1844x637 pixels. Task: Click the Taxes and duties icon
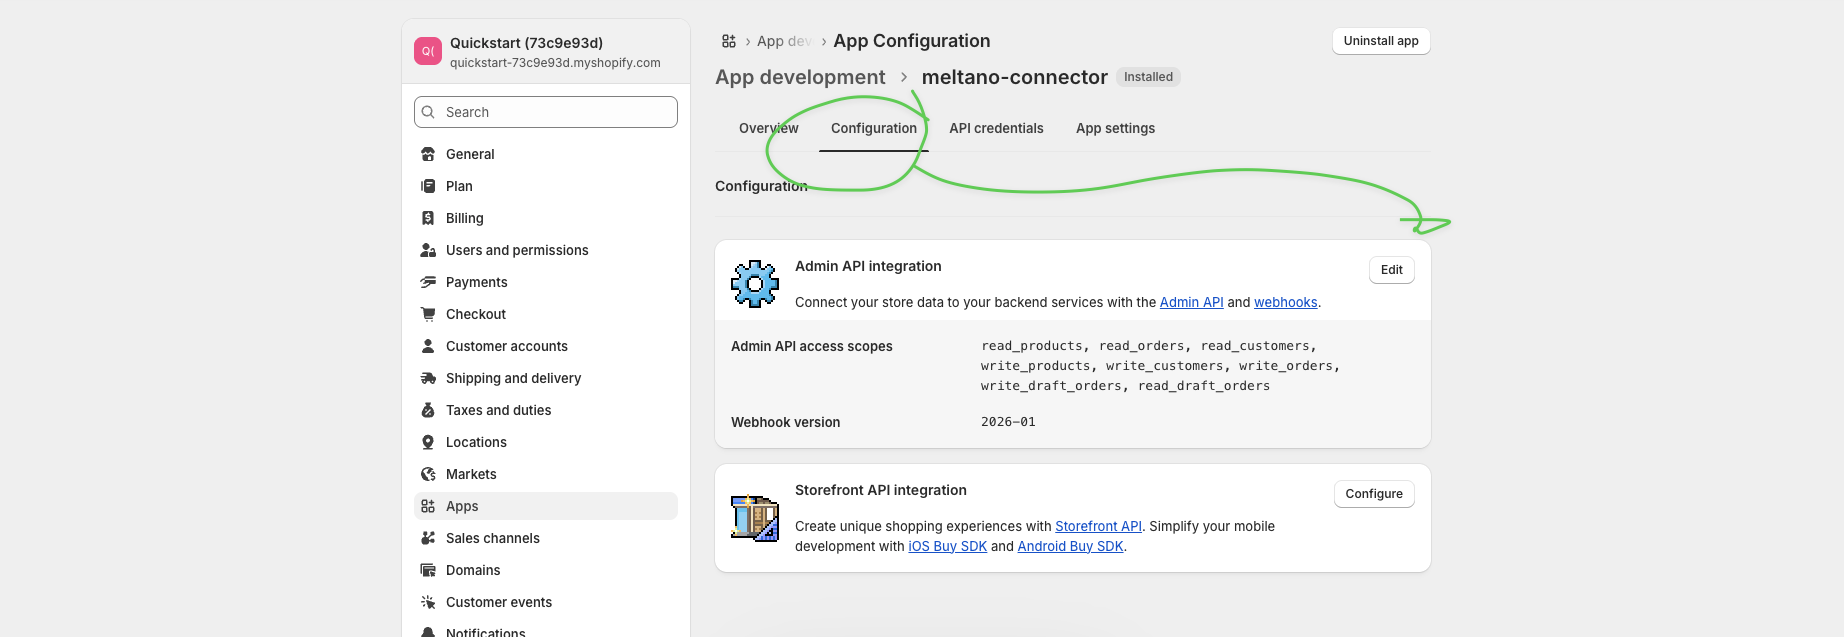point(428,410)
